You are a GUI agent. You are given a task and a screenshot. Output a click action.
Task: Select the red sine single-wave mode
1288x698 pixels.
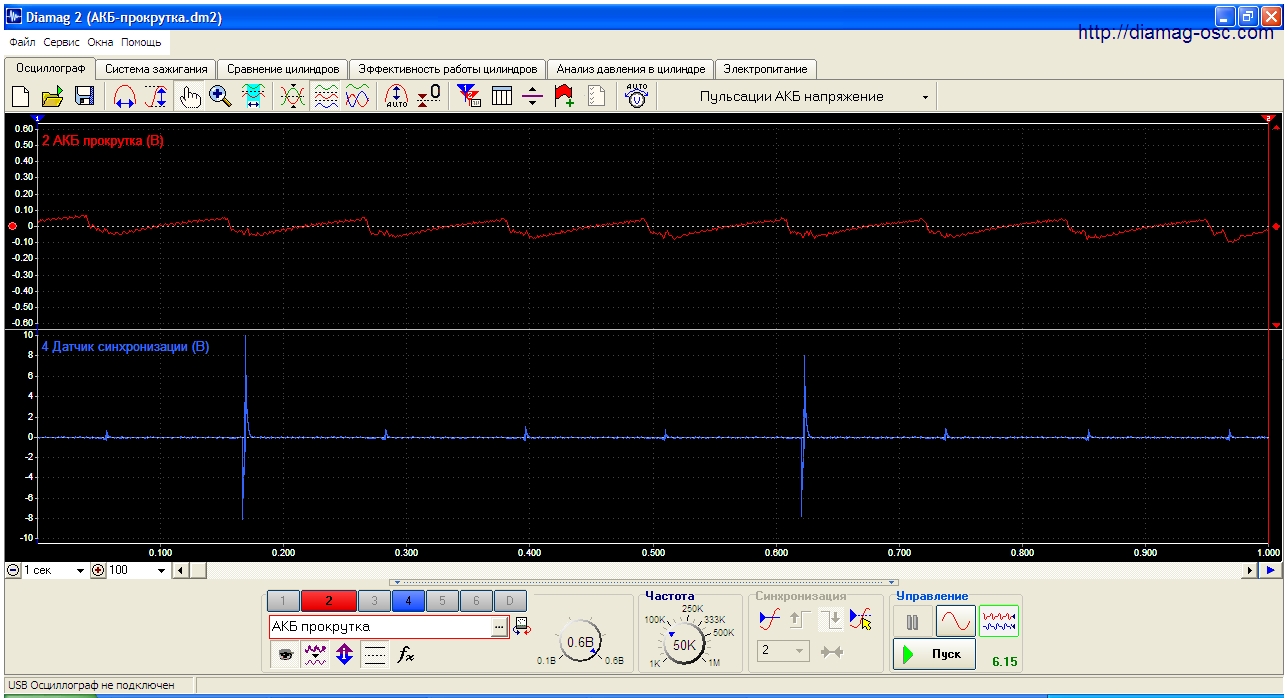(956, 621)
